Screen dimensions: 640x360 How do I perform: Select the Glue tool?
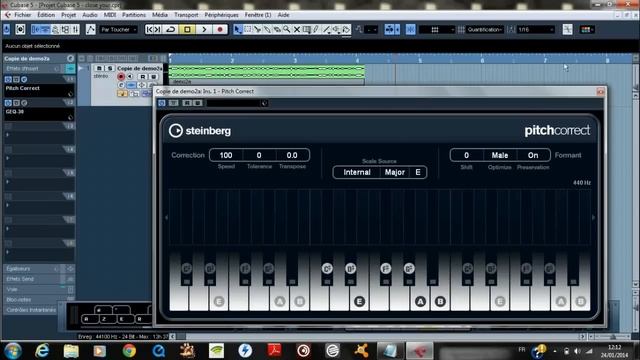coord(267,29)
